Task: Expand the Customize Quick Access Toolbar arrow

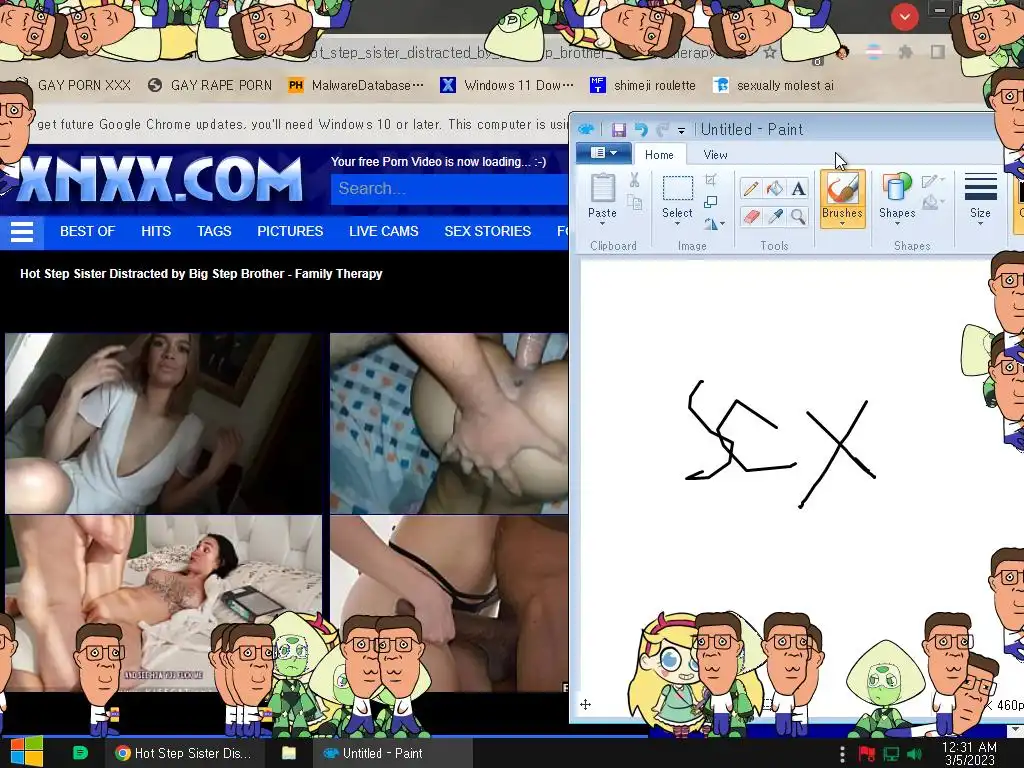Action: pos(681,130)
